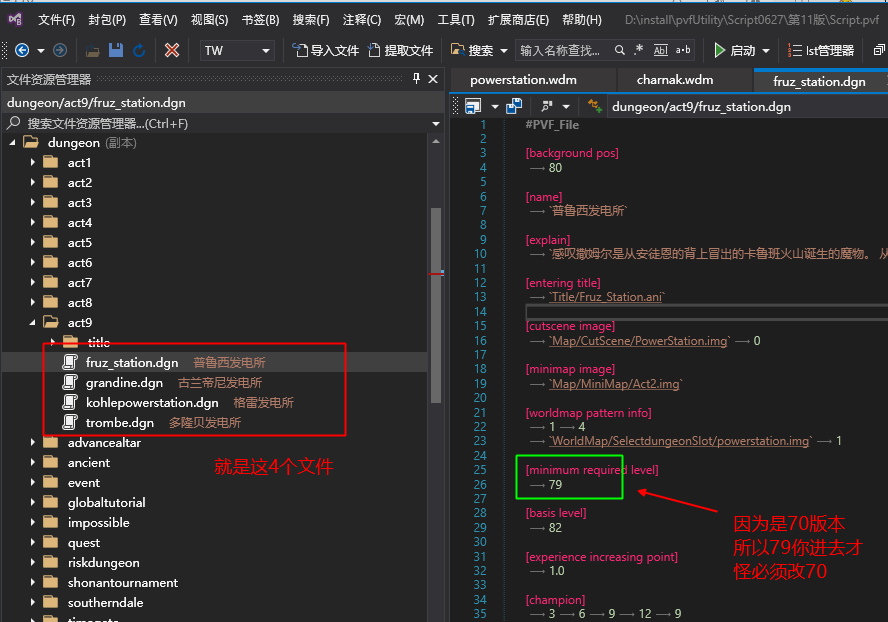888x622 pixels.
Task: Select grandine.dgn in the file tree
Action: coord(124,382)
